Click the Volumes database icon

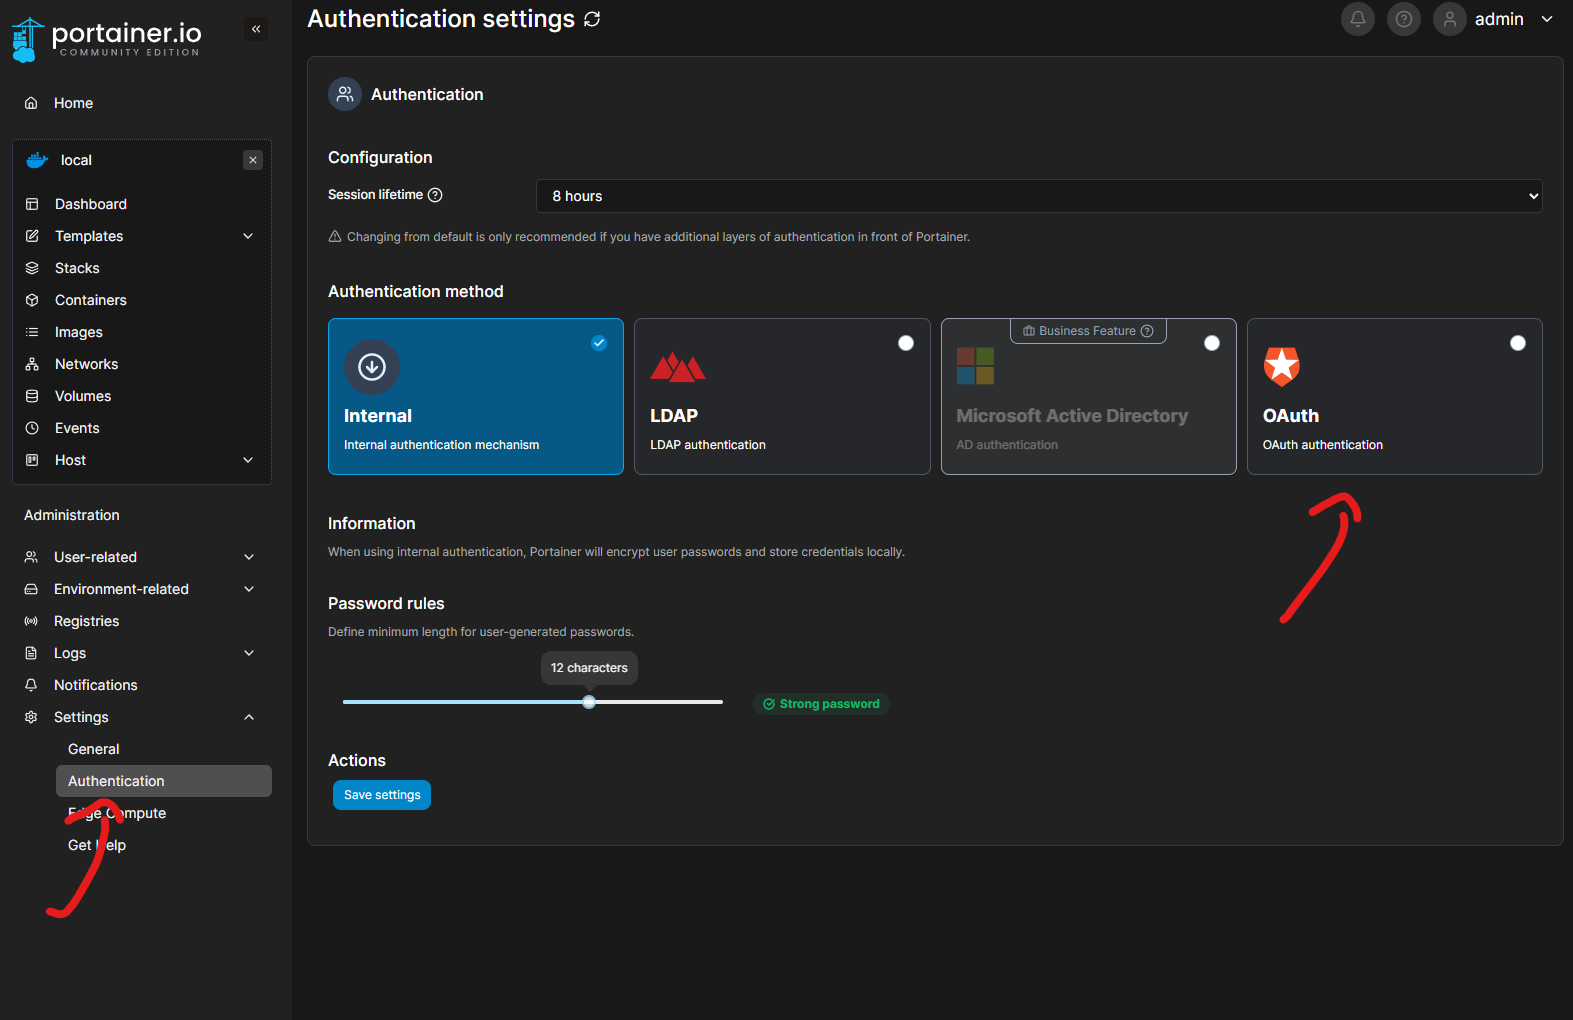click(x=32, y=396)
